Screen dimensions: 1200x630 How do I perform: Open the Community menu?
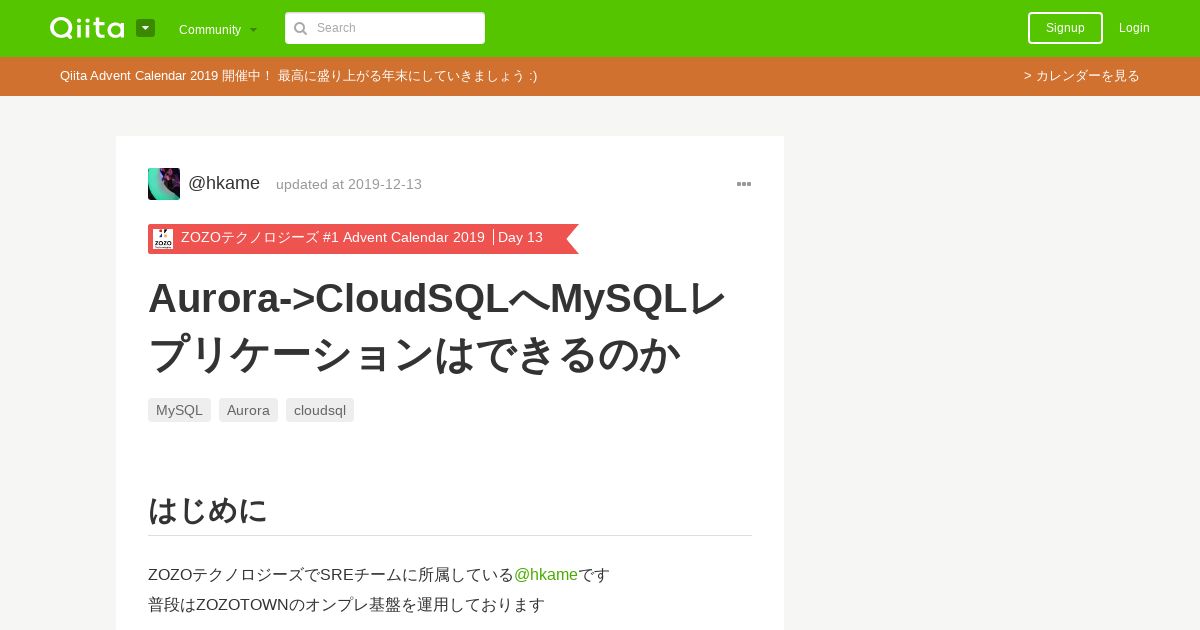218,29
